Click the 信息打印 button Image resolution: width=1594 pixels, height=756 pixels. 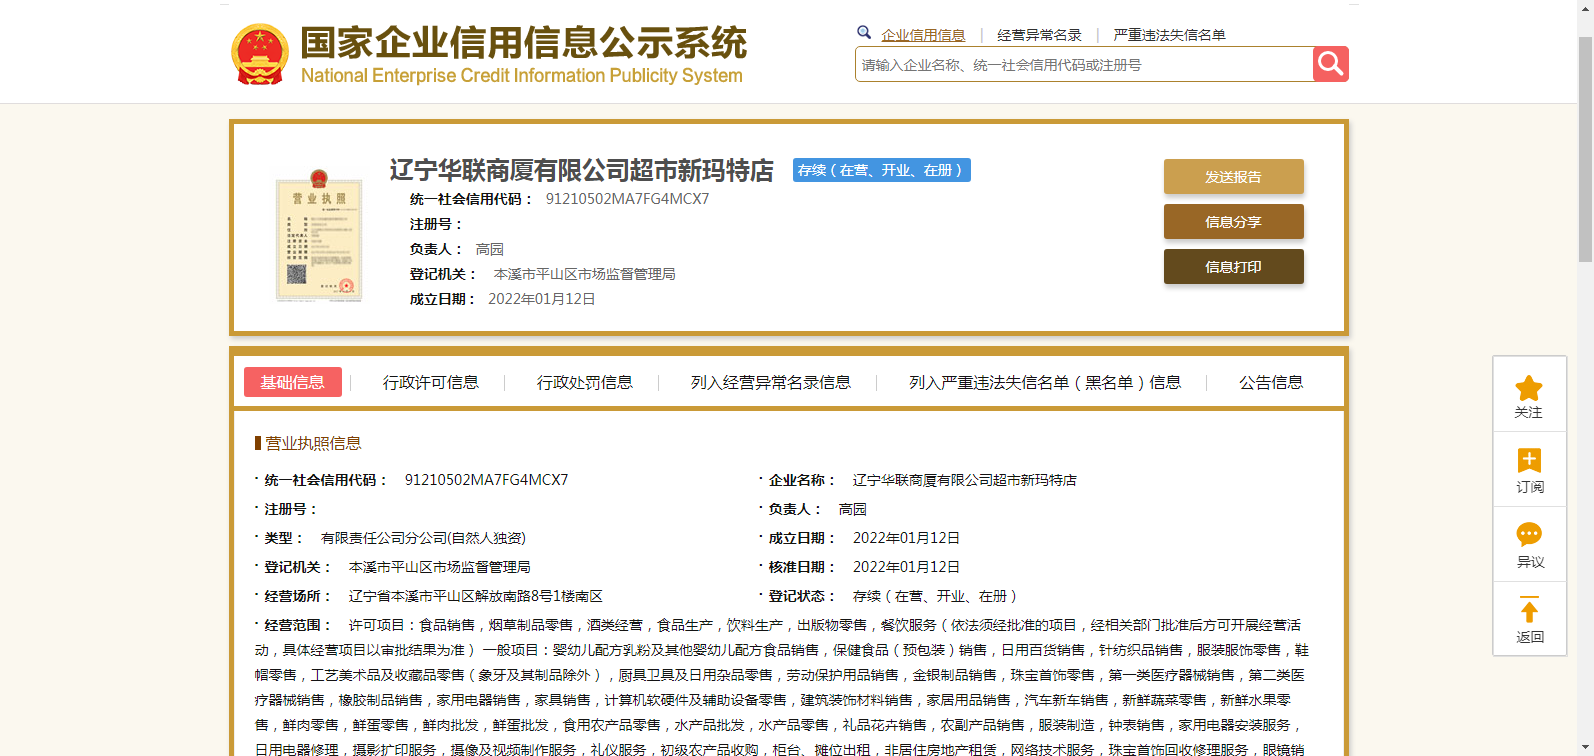pos(1233,266)
